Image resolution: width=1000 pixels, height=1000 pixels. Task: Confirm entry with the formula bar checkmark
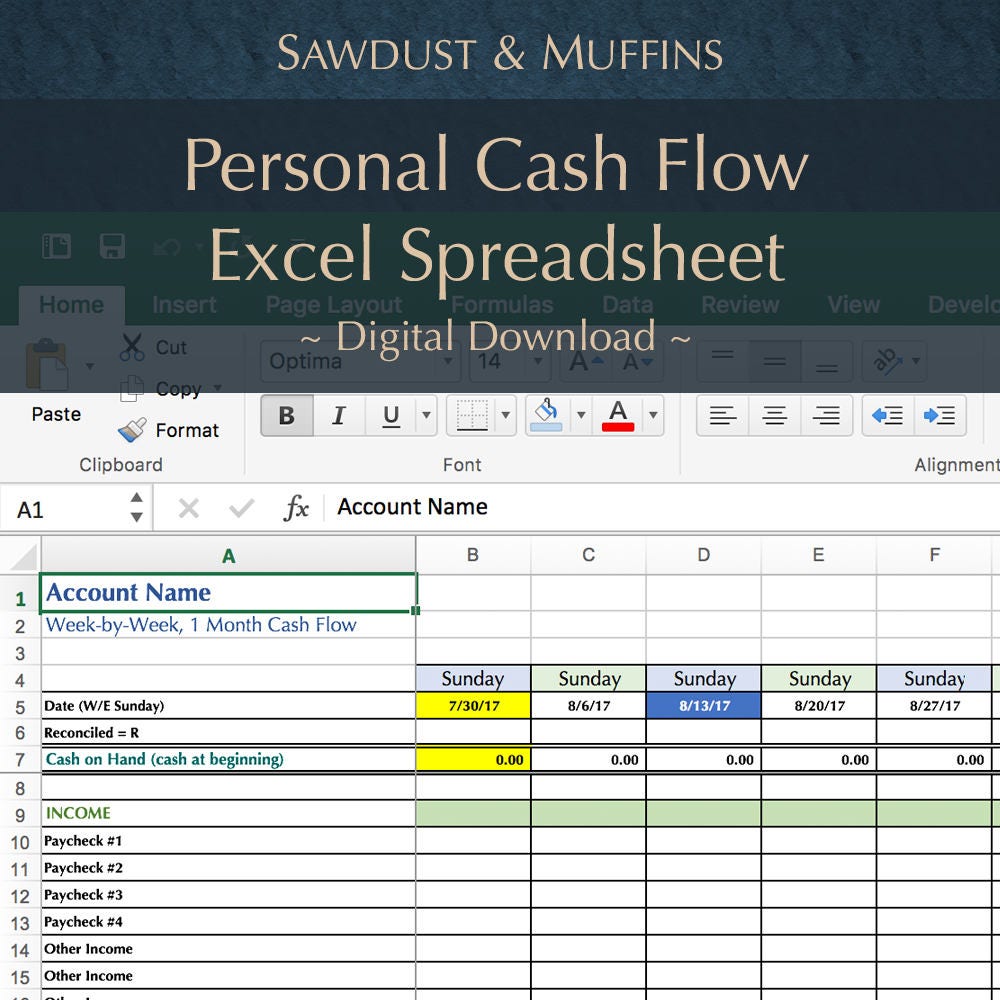pos(241,507)
